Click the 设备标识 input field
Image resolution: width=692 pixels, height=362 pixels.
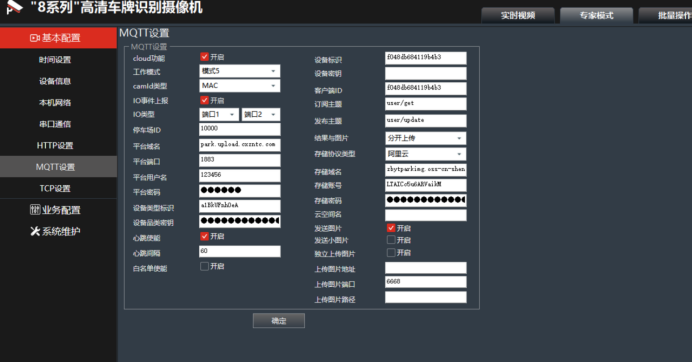tap(425, 58)
